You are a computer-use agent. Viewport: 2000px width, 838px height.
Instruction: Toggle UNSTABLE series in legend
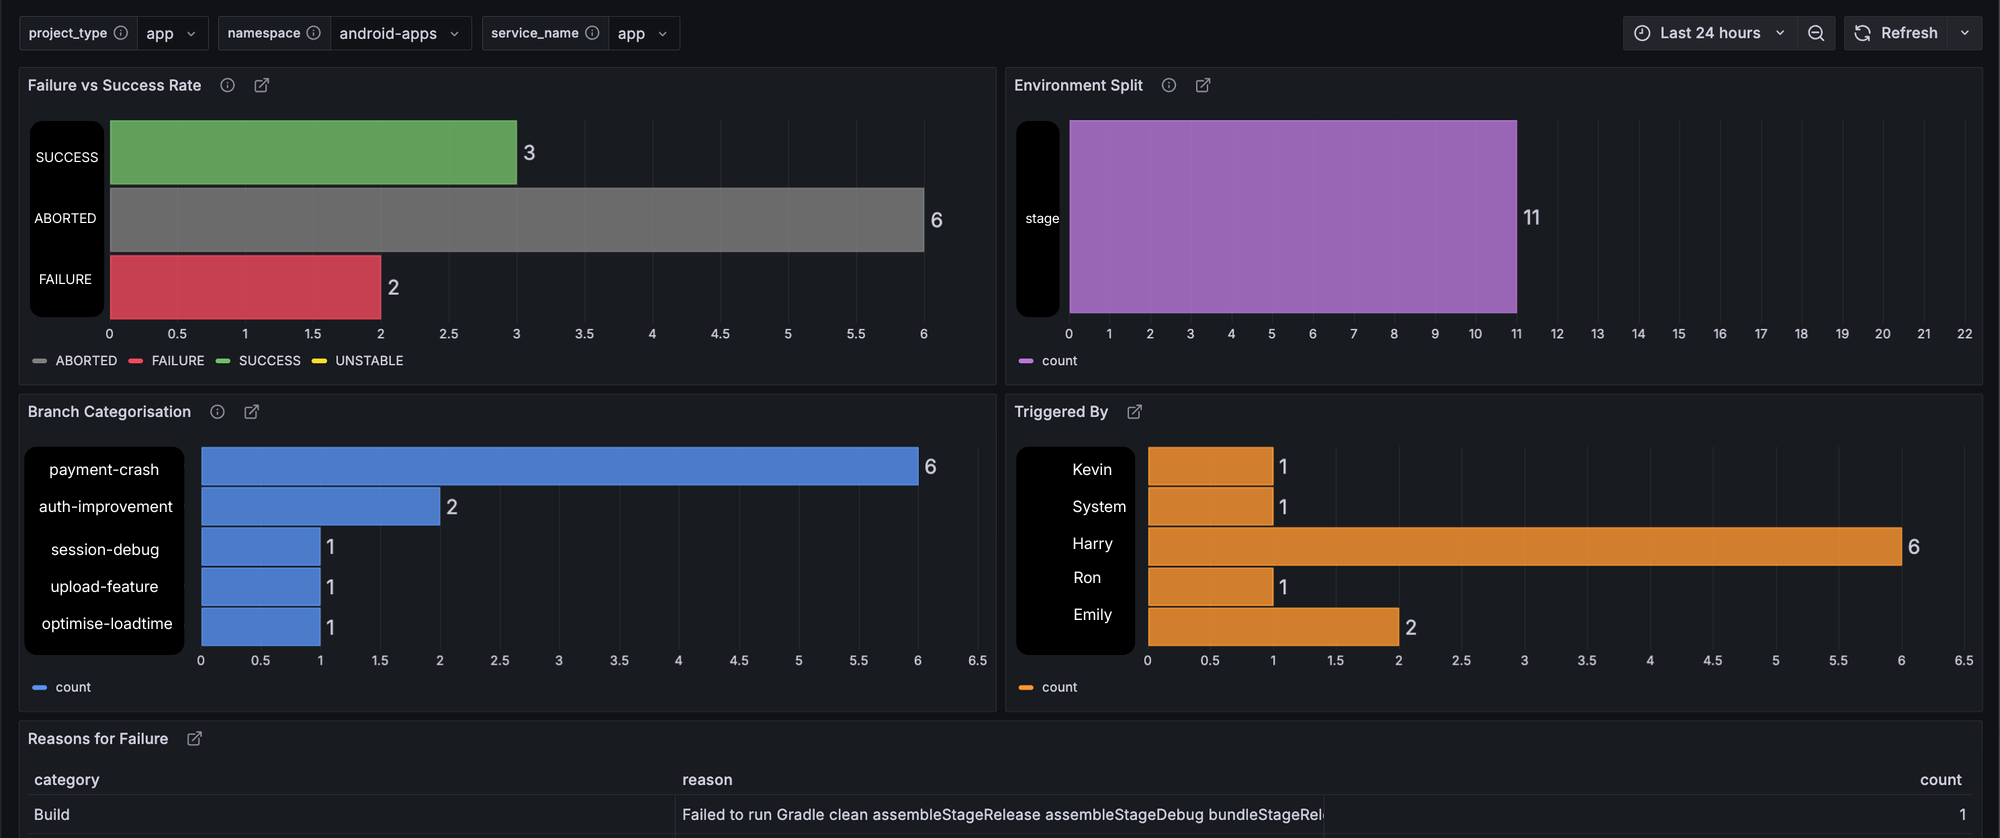pyautogui.click(x=369, y=361)
